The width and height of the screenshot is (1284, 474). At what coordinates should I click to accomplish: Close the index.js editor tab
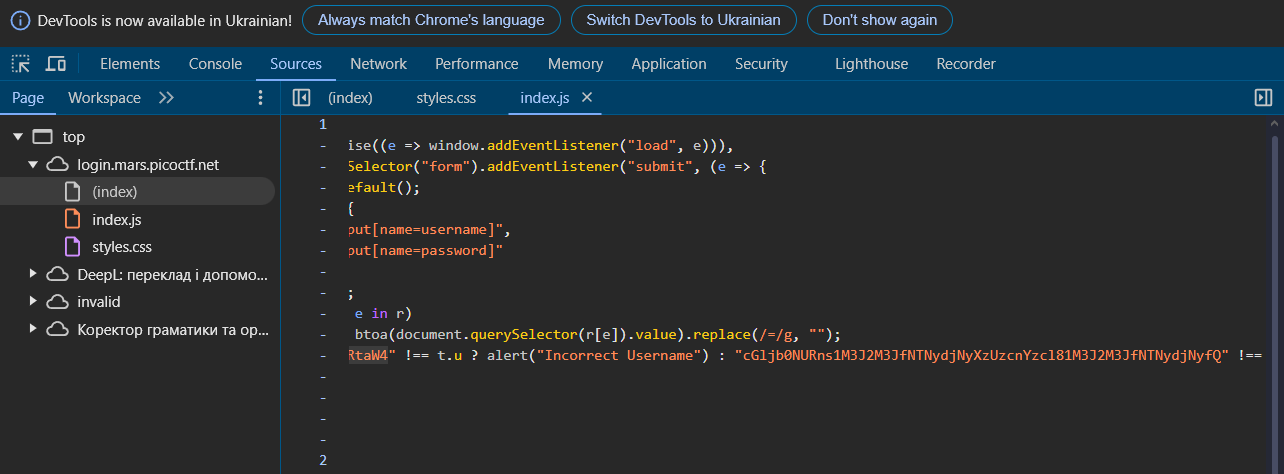click(x=587, y=97)
